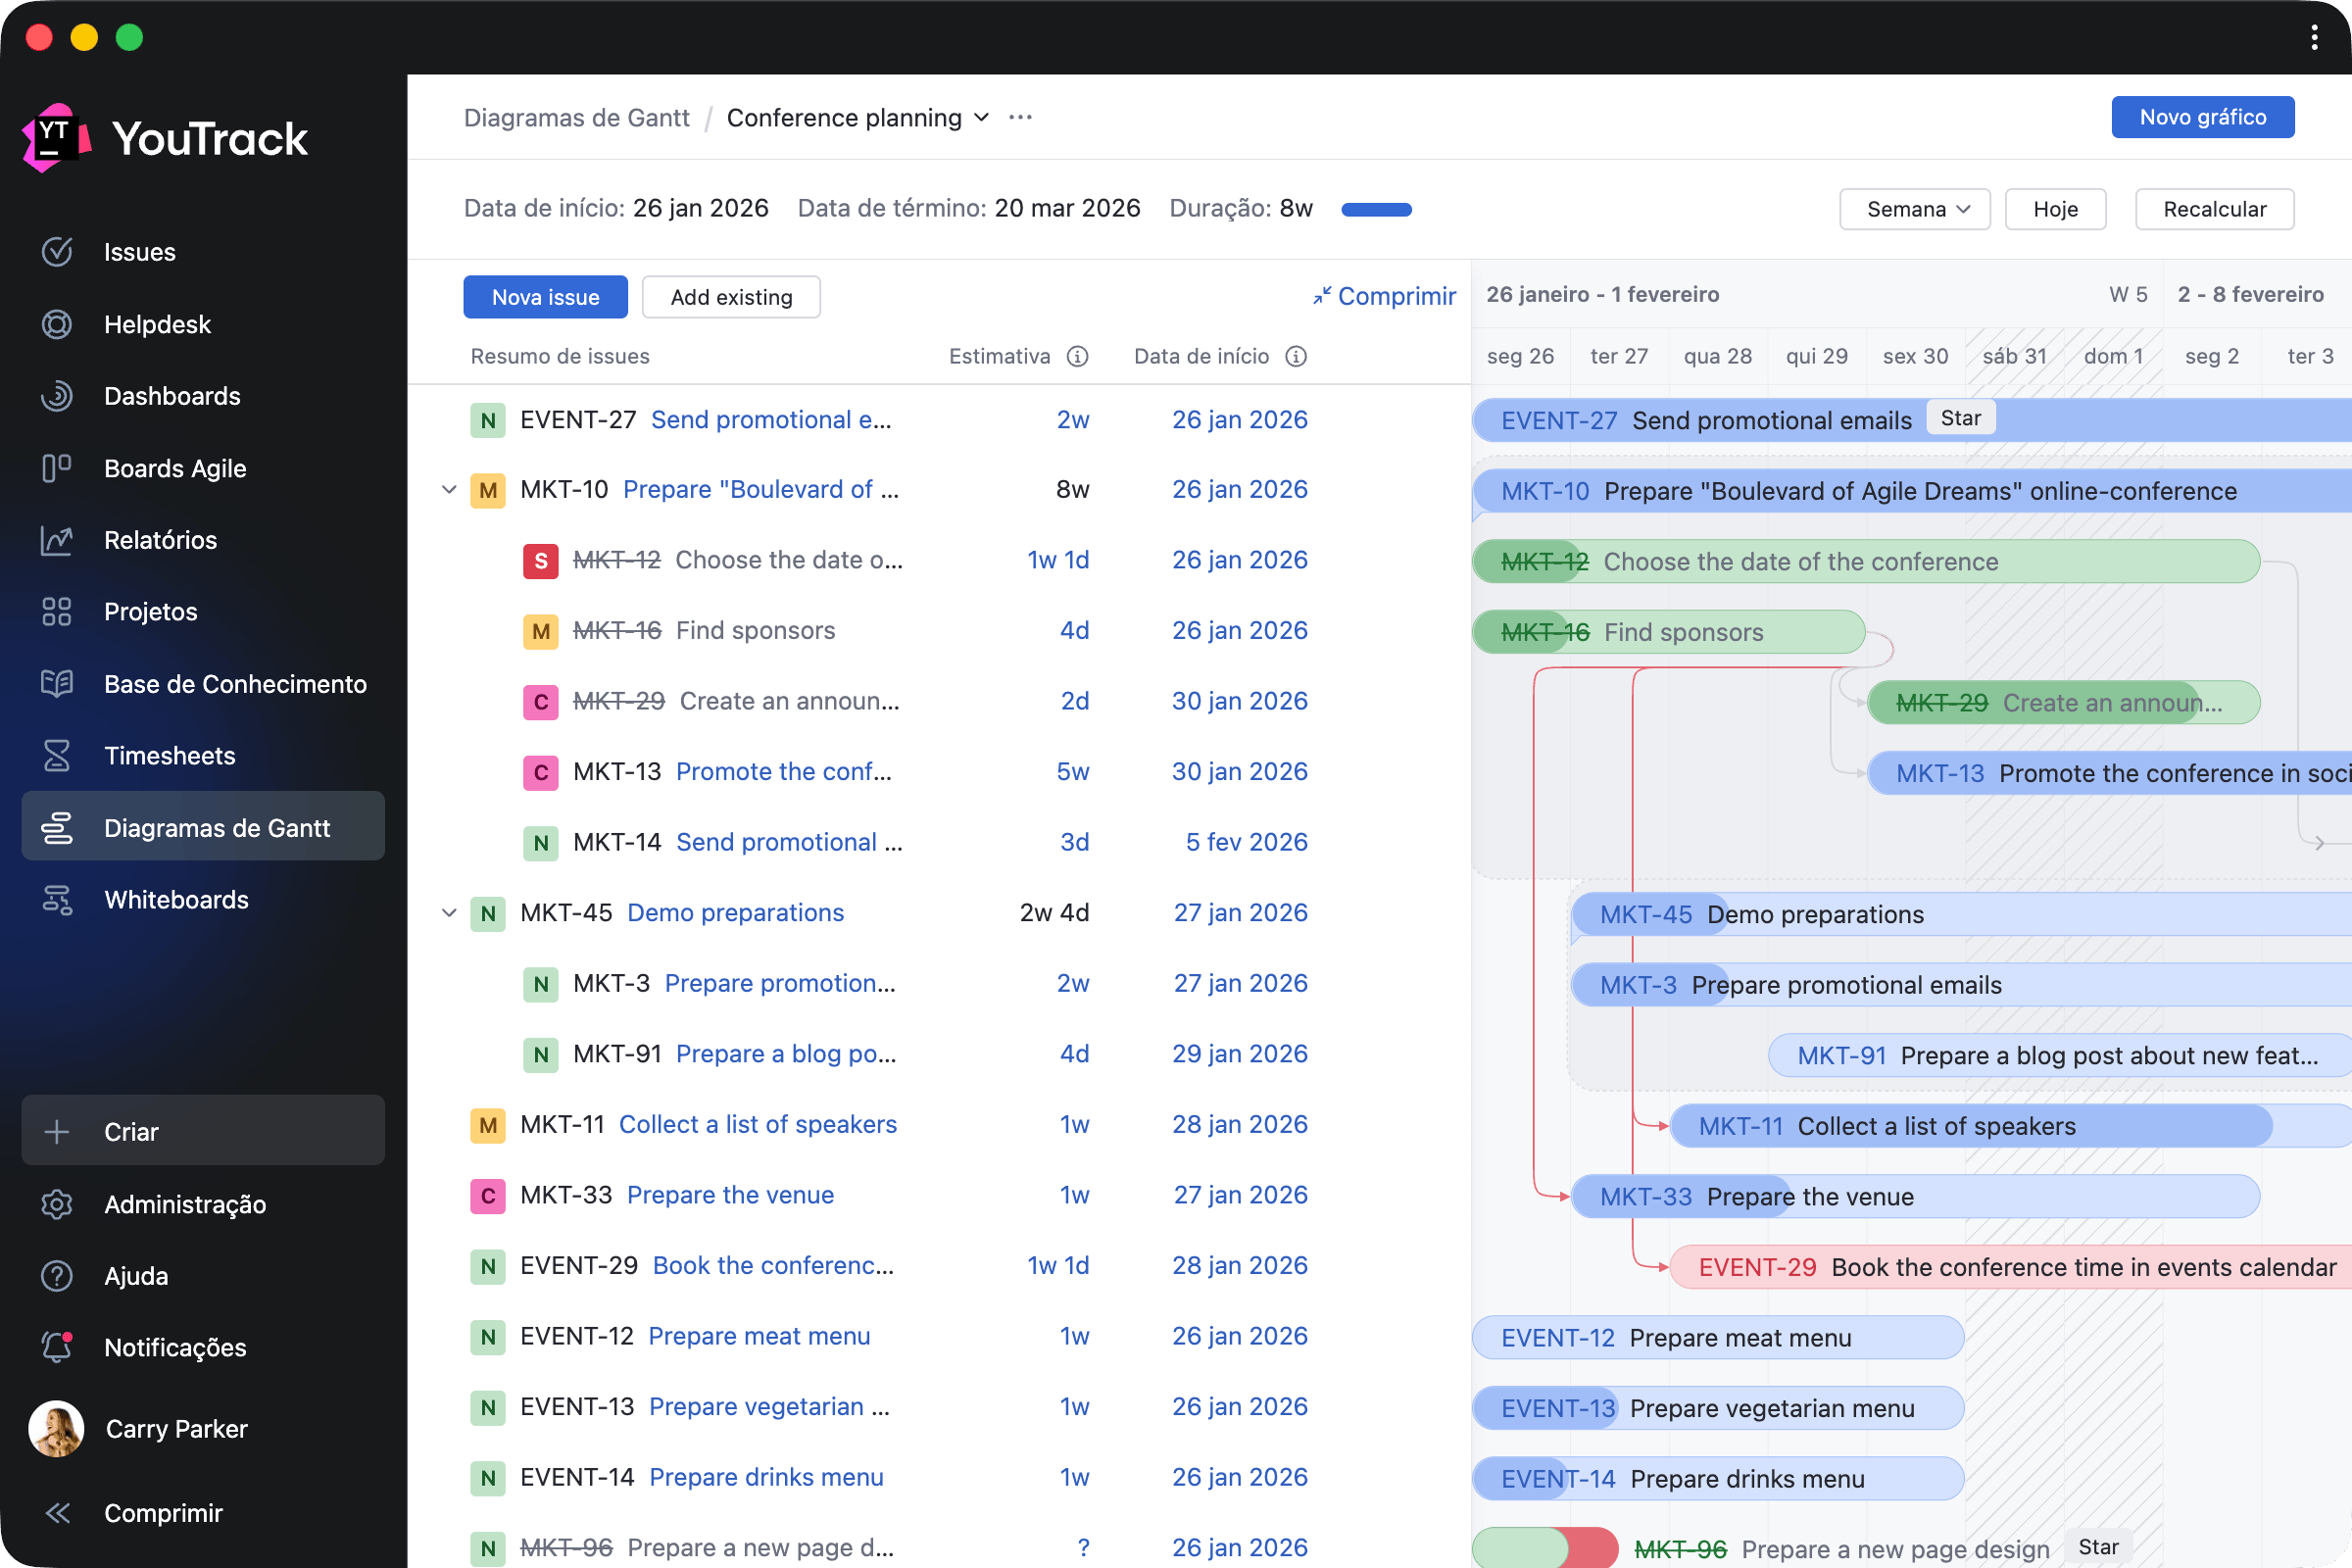Open the Demo preparations link
This screenshot has width=2352, height=1568.
pyautogui.click(x=735, y=913)
